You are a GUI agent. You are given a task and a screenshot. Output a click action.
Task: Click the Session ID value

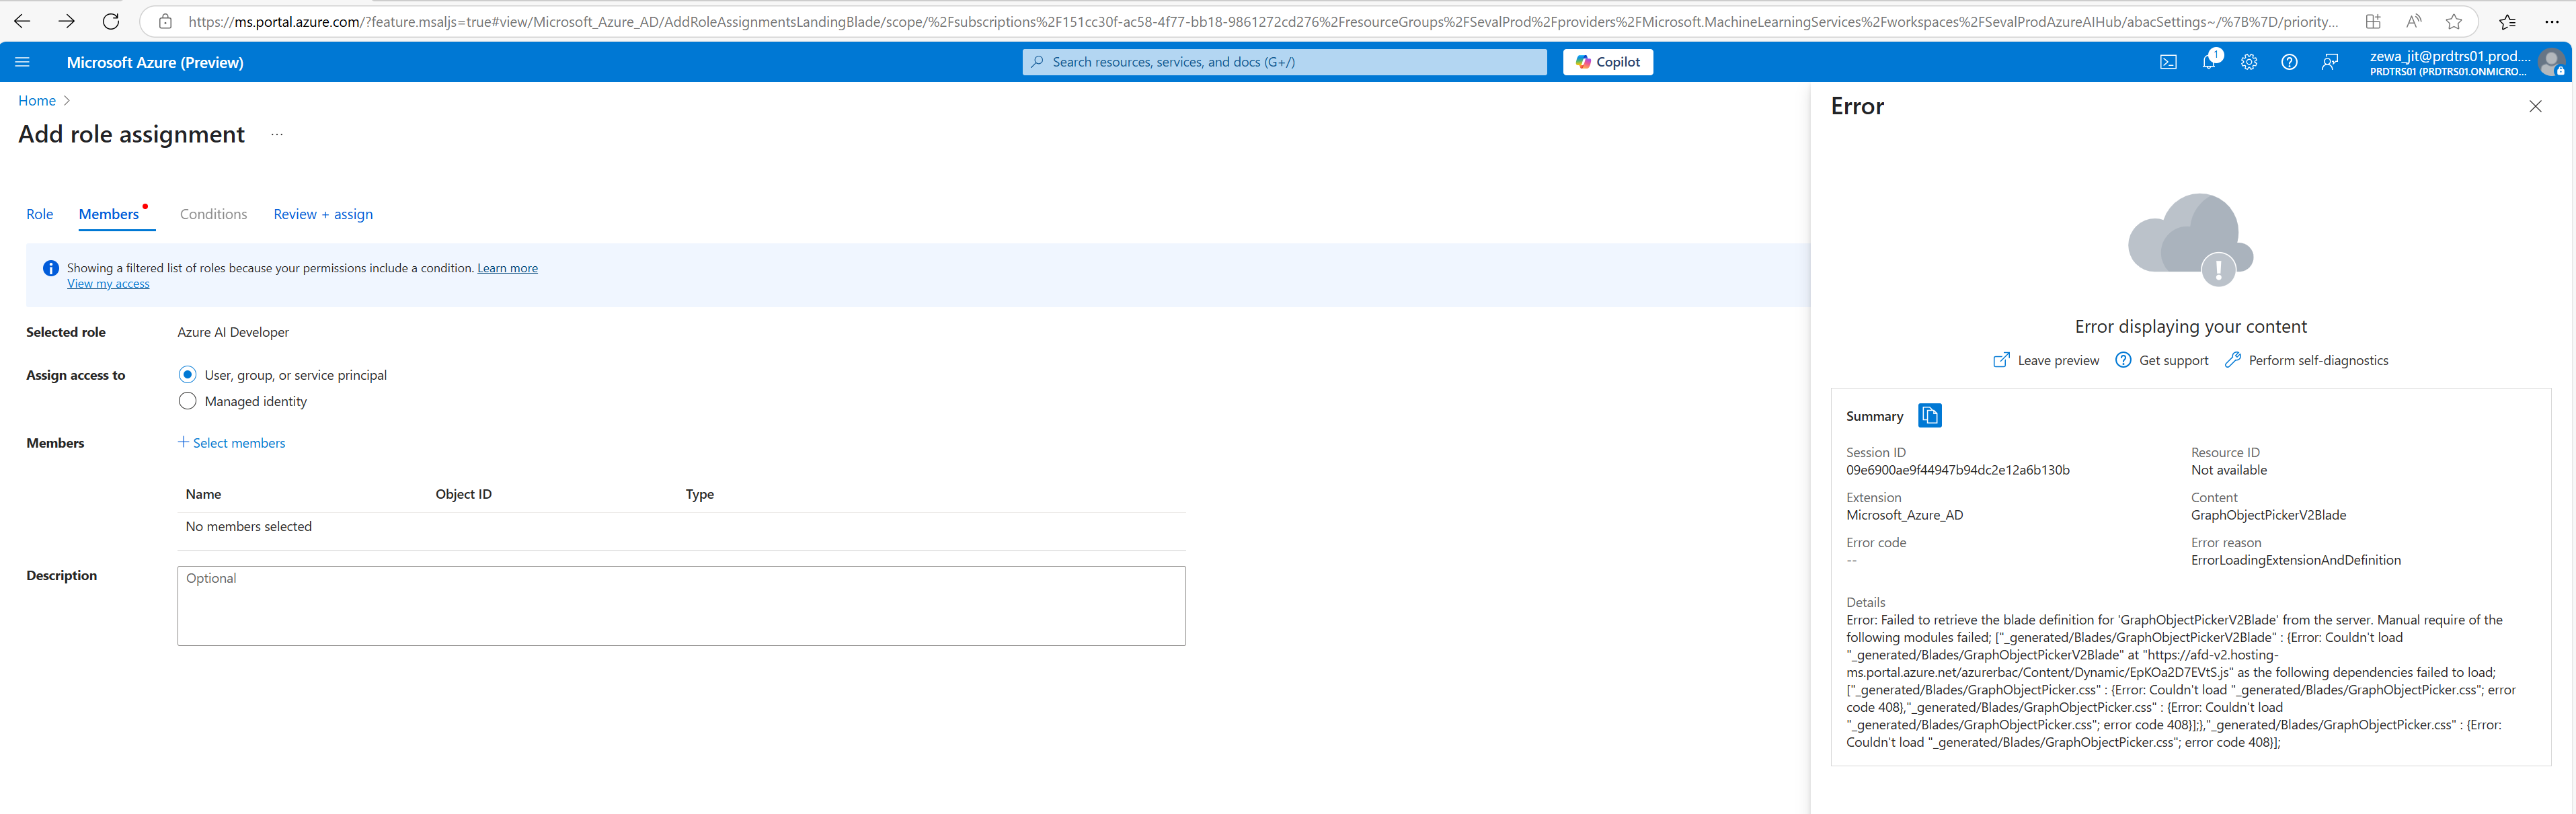(1957, 470)
